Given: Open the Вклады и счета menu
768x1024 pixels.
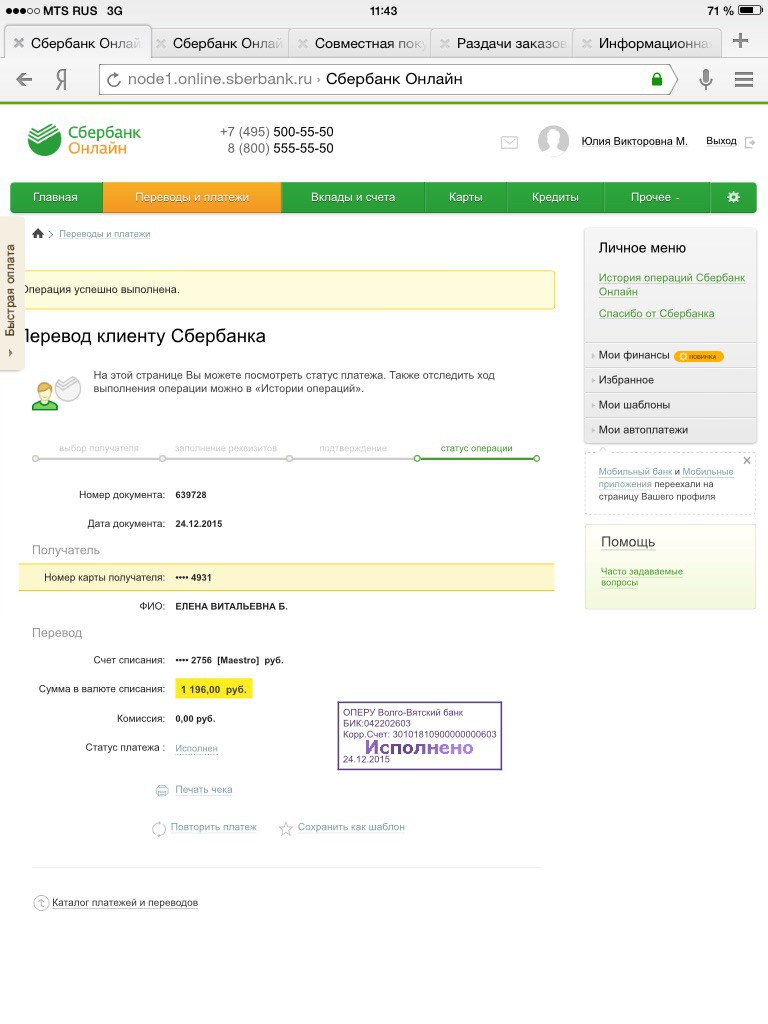Looking at the screenshot, I should tap(353, 197).
